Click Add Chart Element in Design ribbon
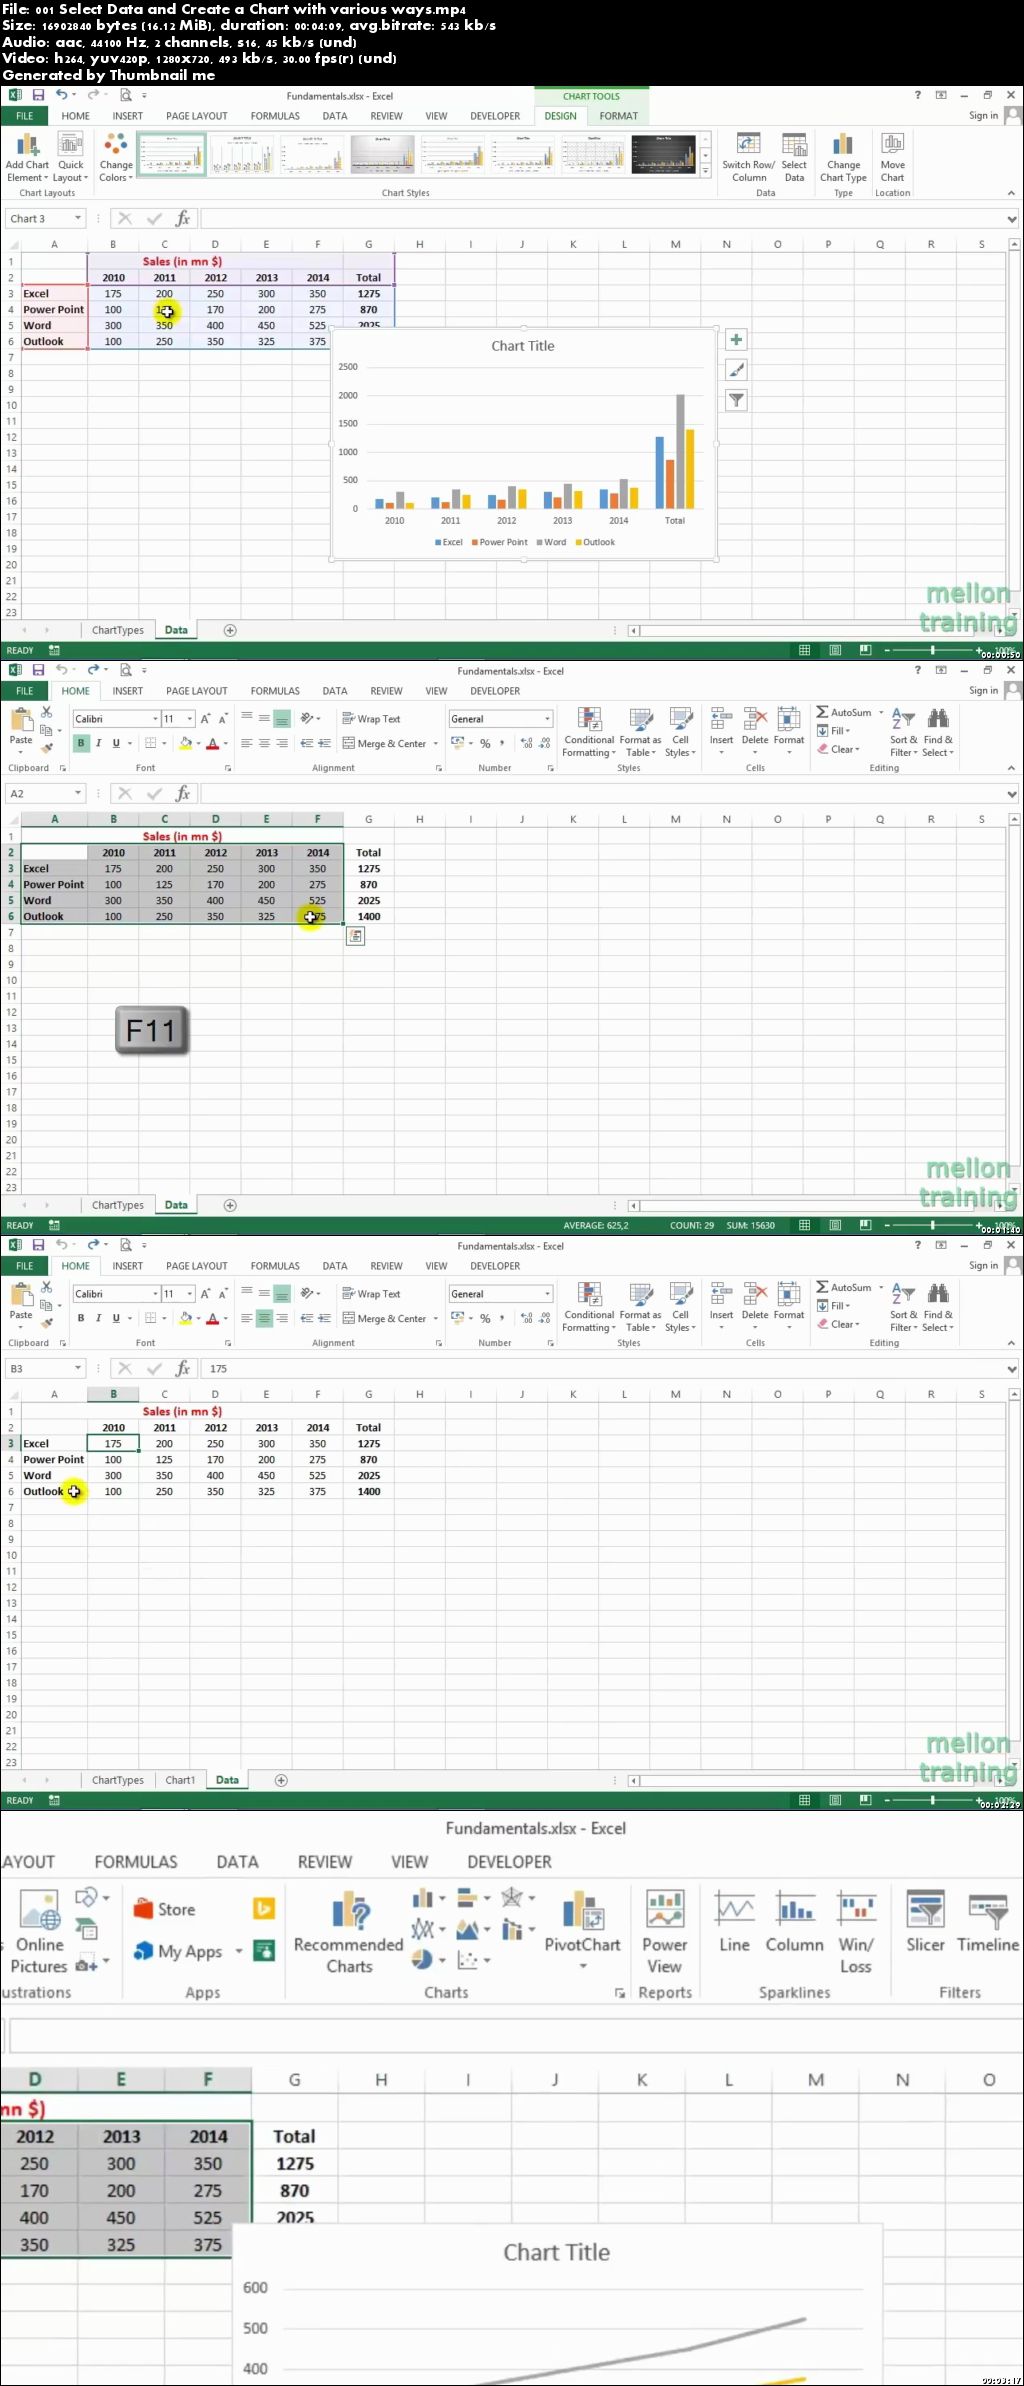The width and height of the screenshot is (1024, 2386). pyautogui.click(x=27, y=158)
